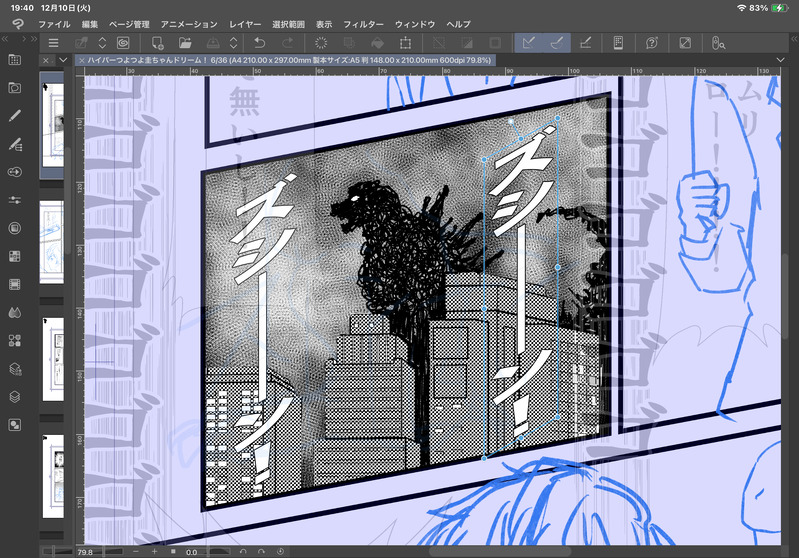Click the fit to screen icon

click(685, 43)
